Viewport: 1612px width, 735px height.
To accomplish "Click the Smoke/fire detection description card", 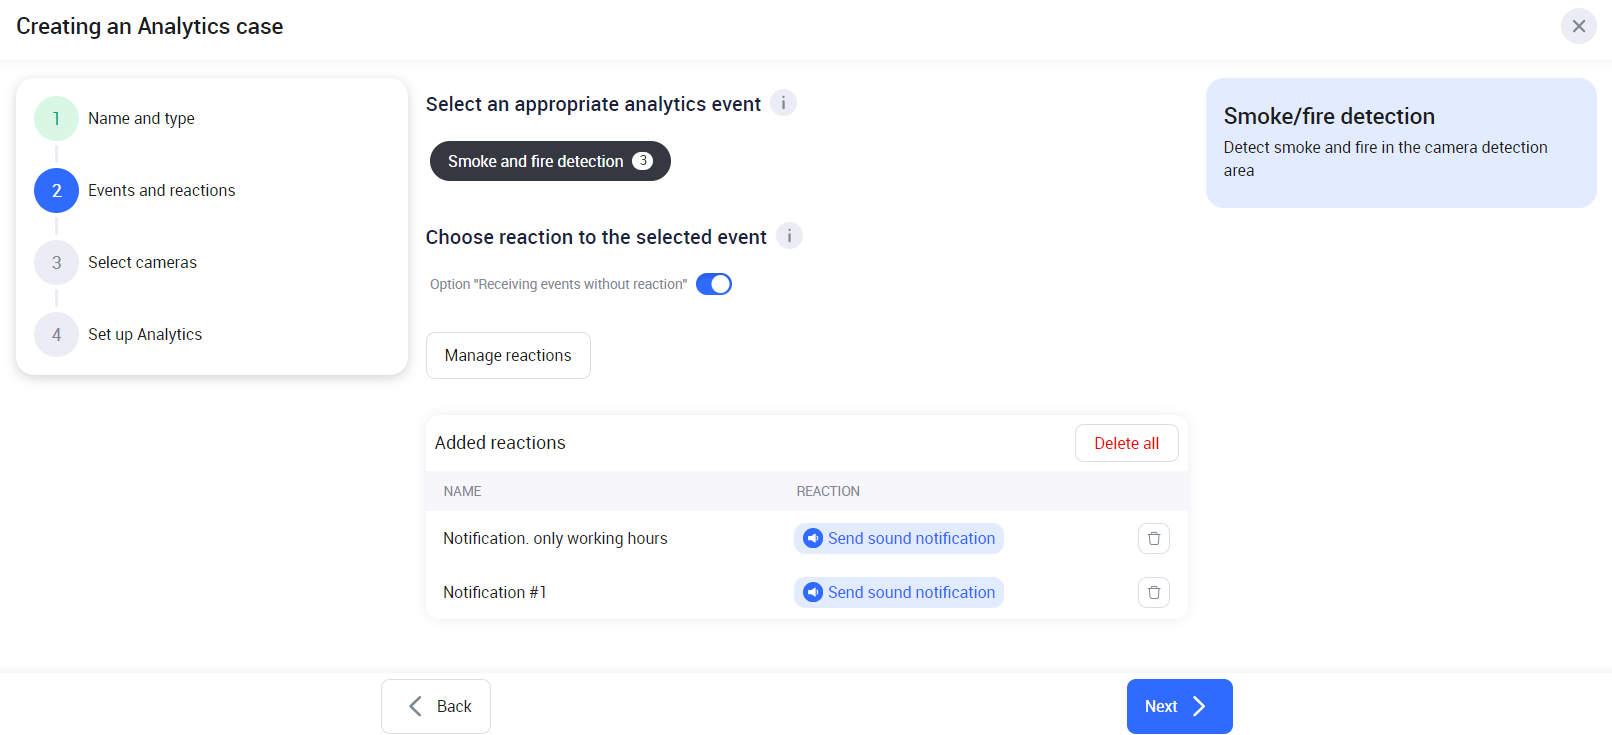I will coord(1400,143).
